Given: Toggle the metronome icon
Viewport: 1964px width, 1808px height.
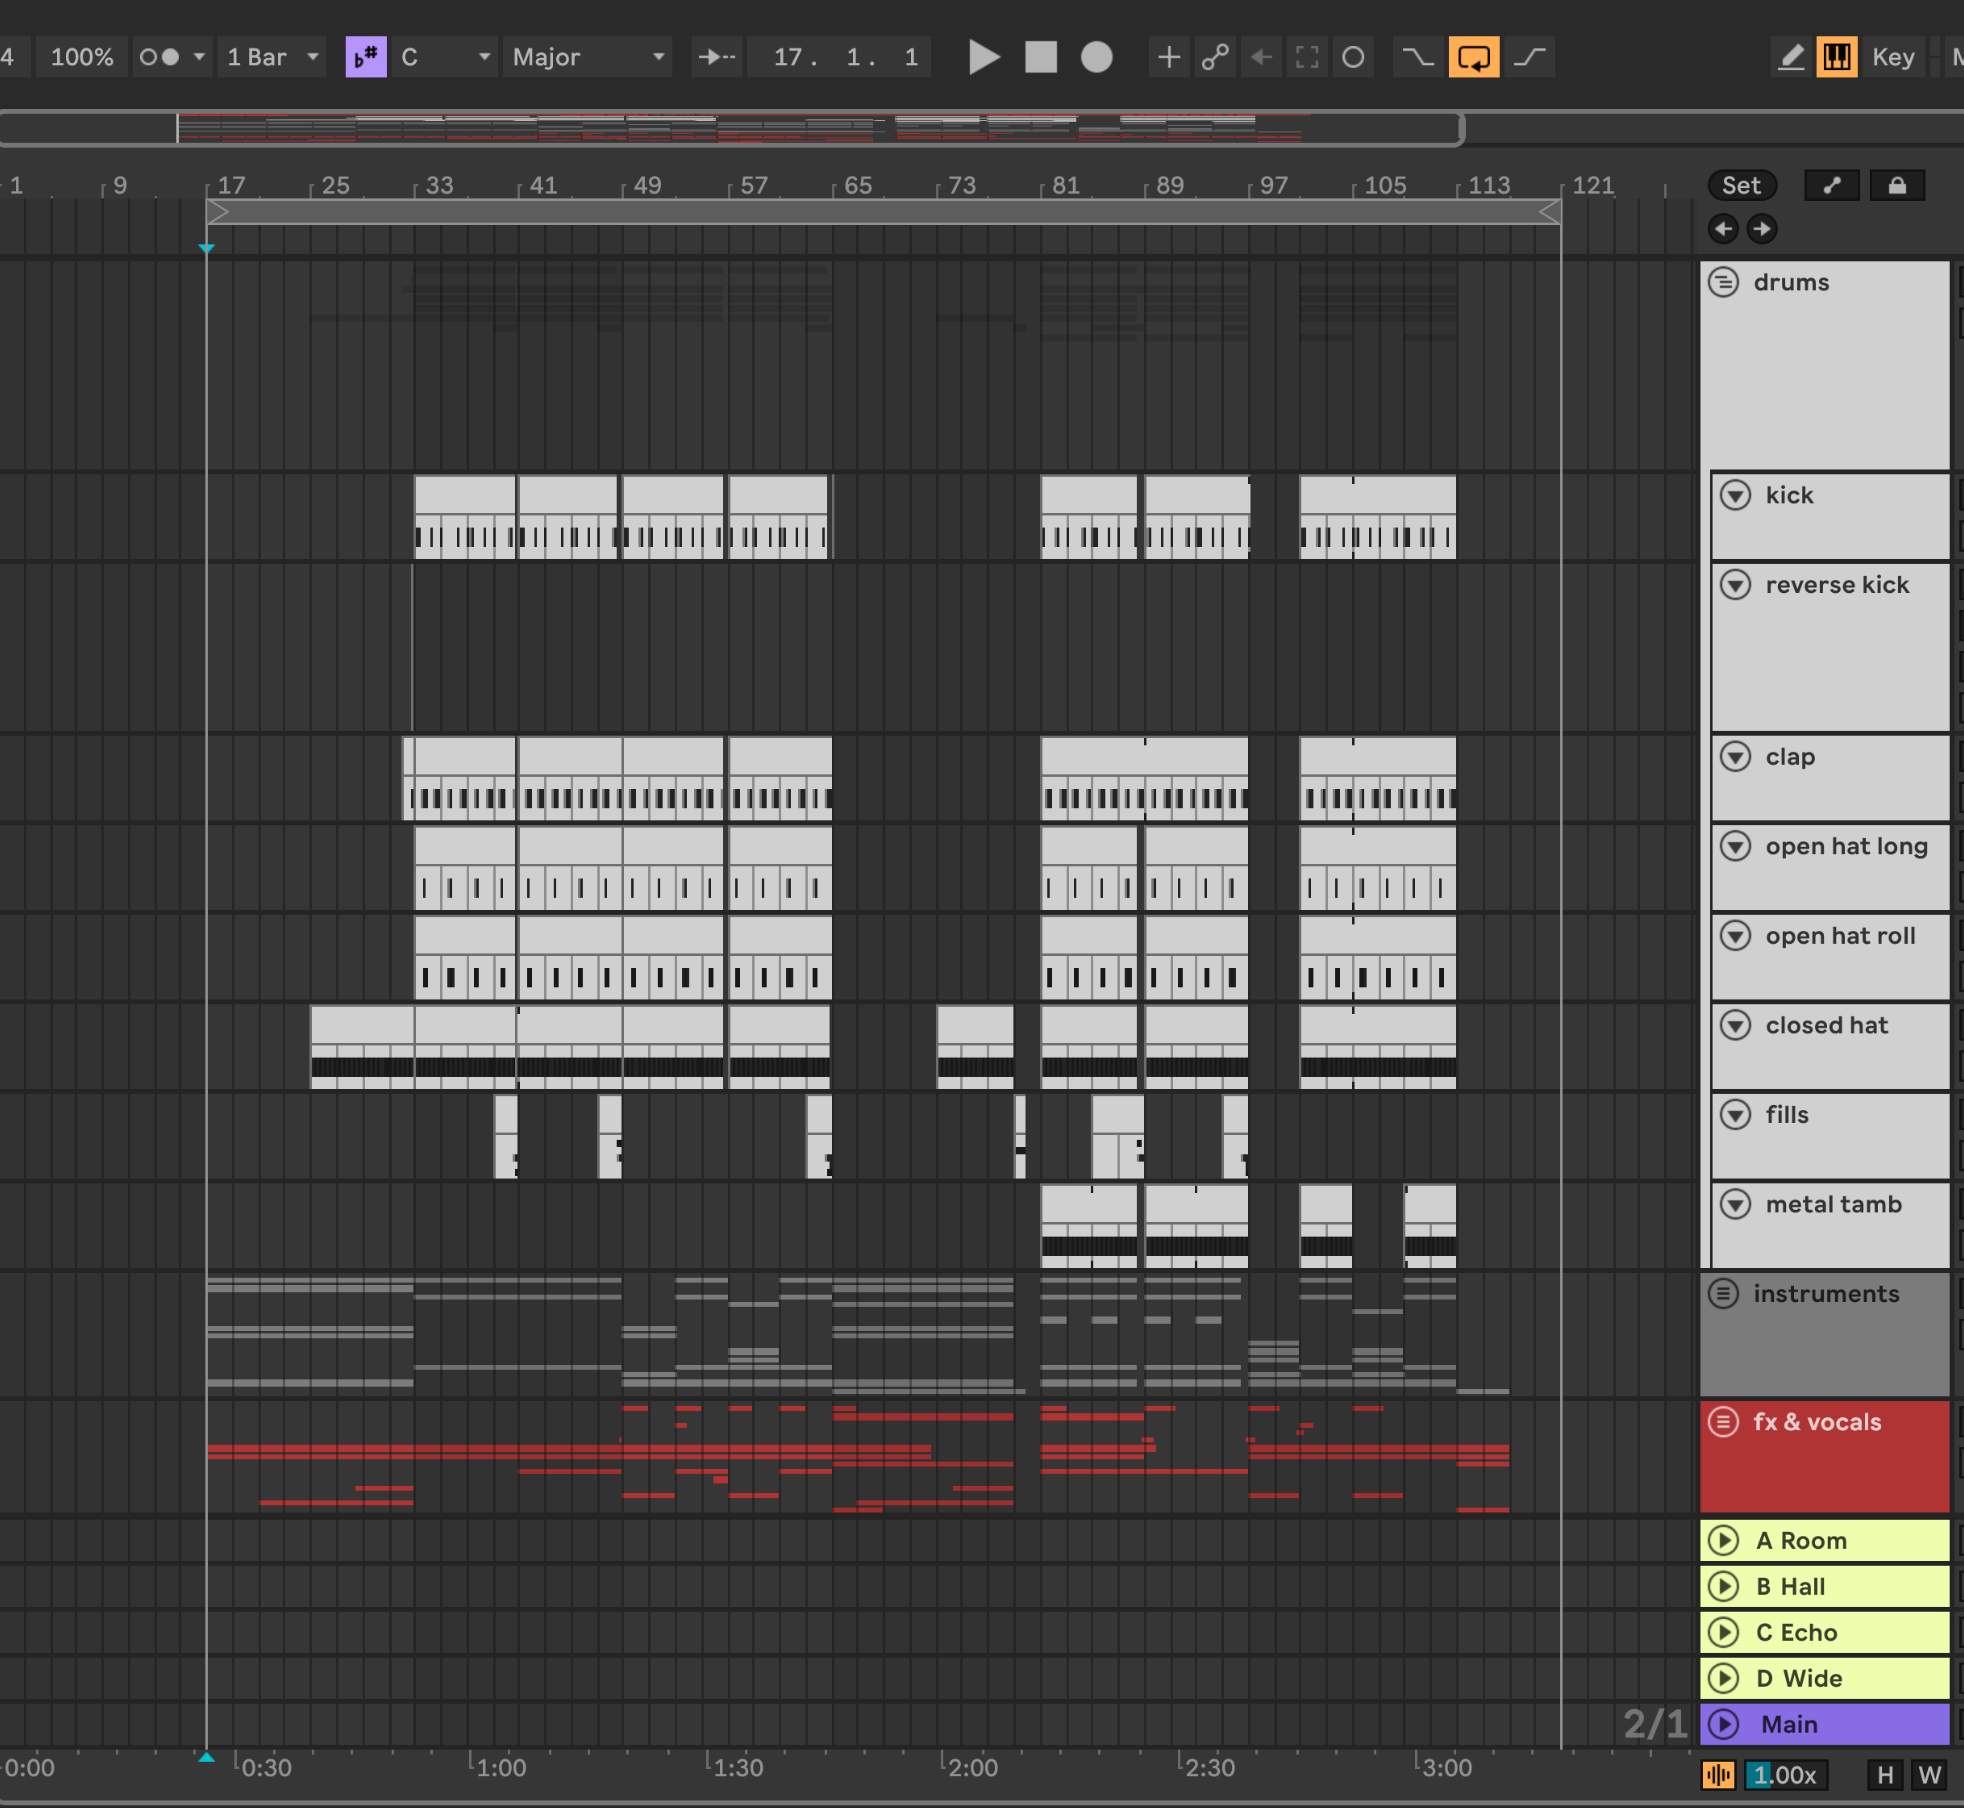Looking at the screenshot, I should click(163, 57).
